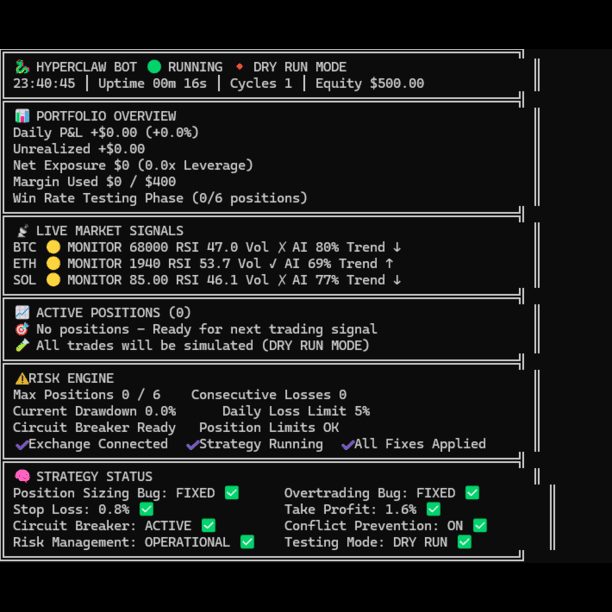Click the ETH trend up arrow

point(389,263)
